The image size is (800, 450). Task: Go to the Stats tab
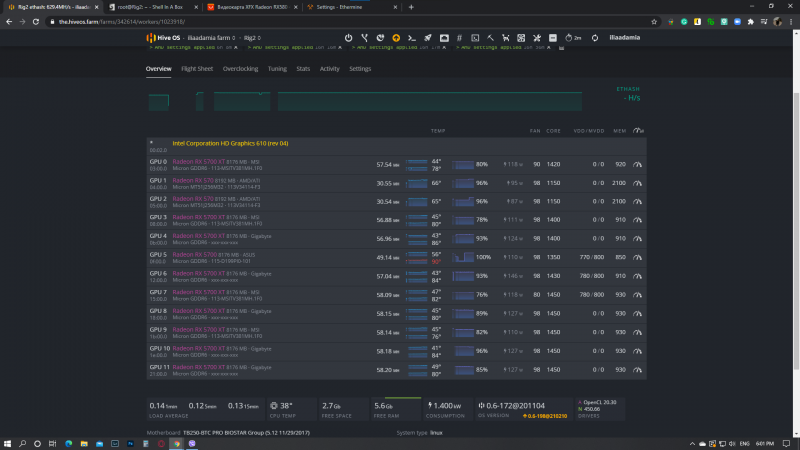pos(303,69)
